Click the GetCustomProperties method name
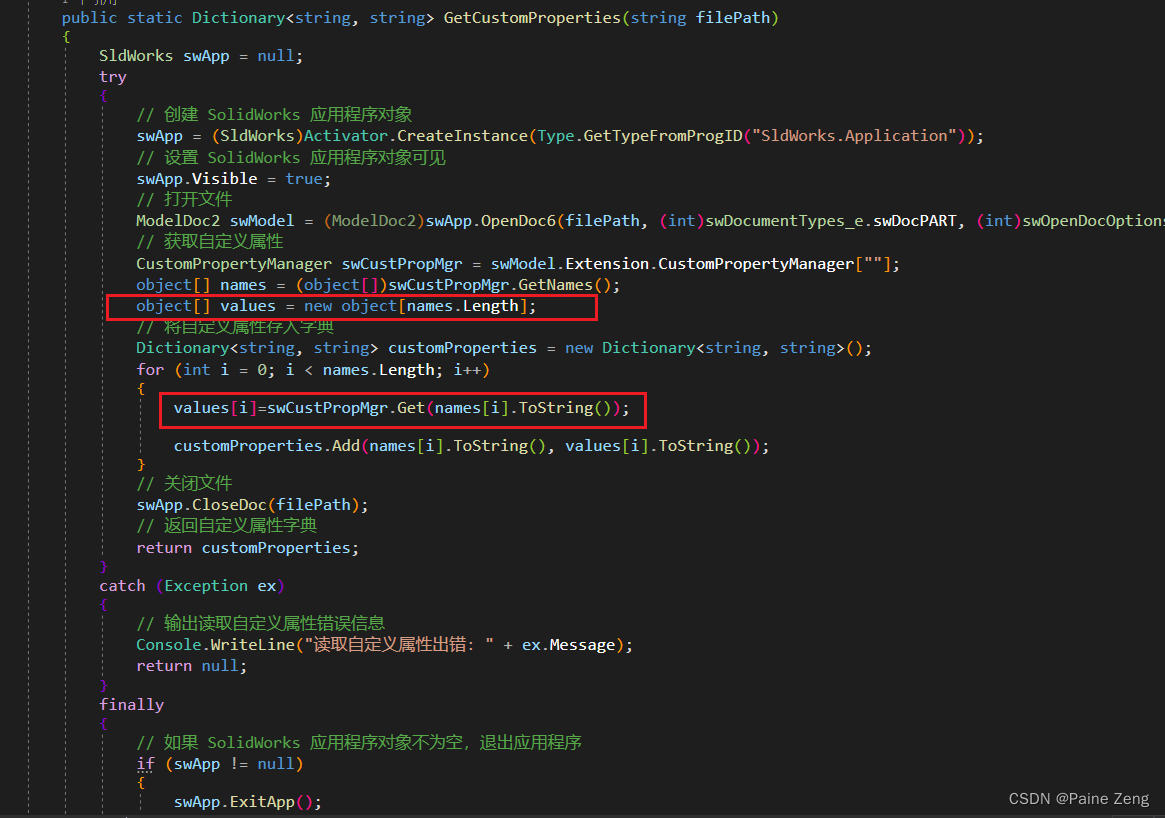Image resolution: width=1165 pixels, height=818 pixels. coord(532,18)
